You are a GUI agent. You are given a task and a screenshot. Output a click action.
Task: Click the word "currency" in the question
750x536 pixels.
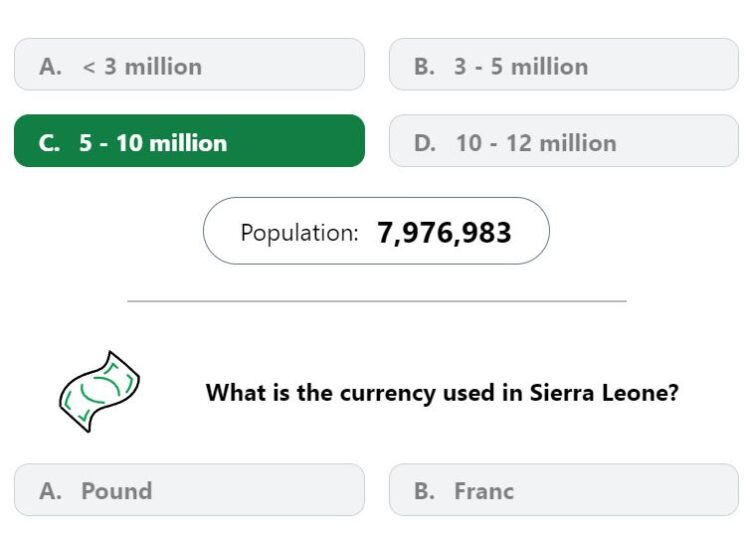click(388, 394)
